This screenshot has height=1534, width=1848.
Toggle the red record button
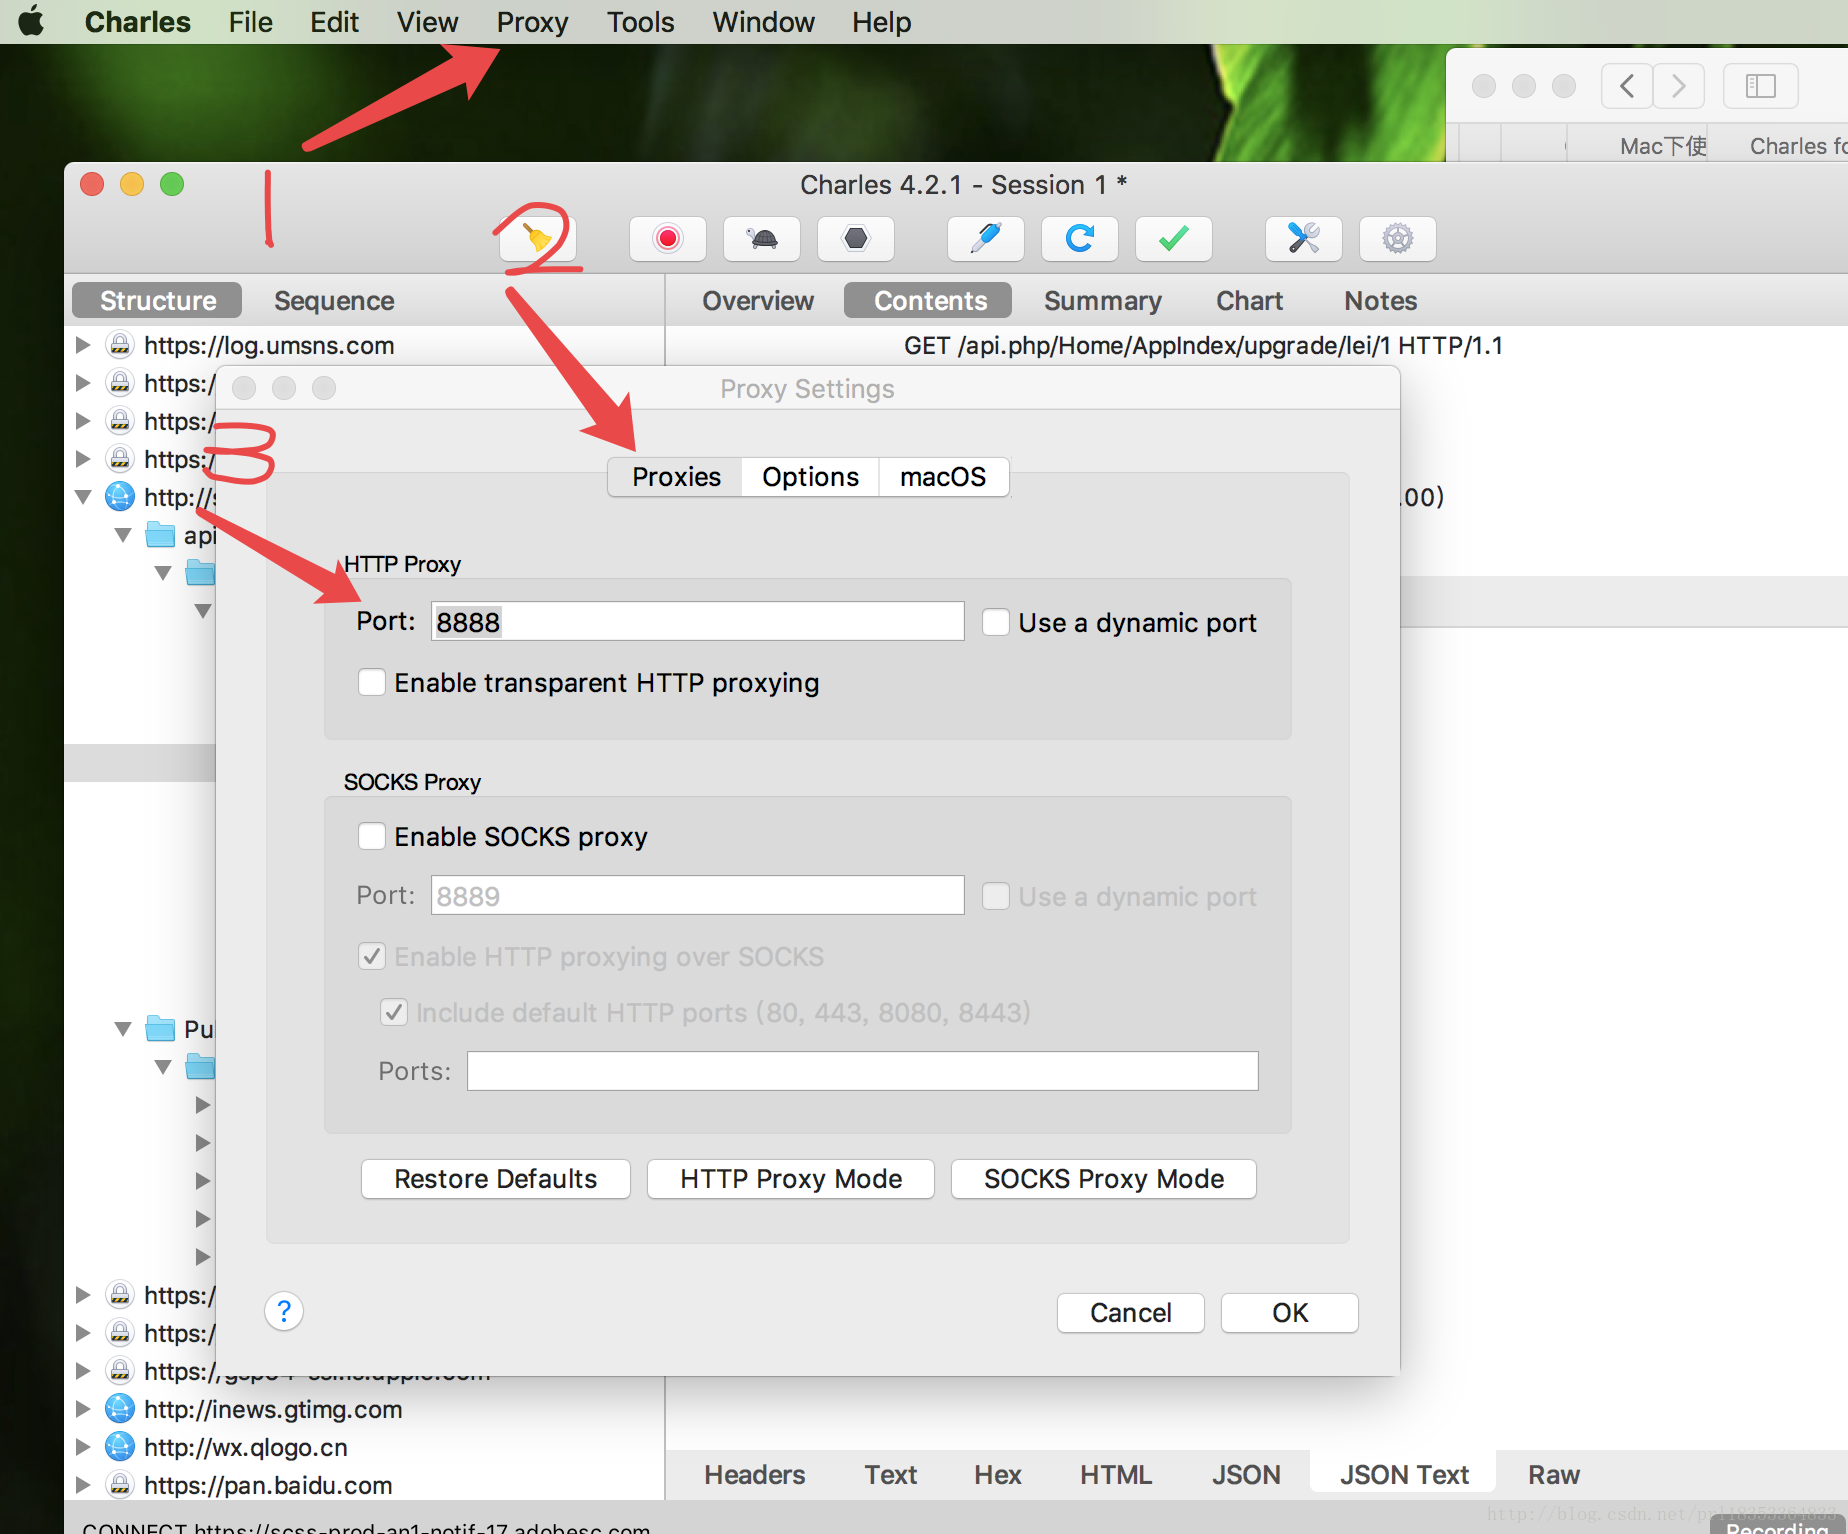(667, 239)
